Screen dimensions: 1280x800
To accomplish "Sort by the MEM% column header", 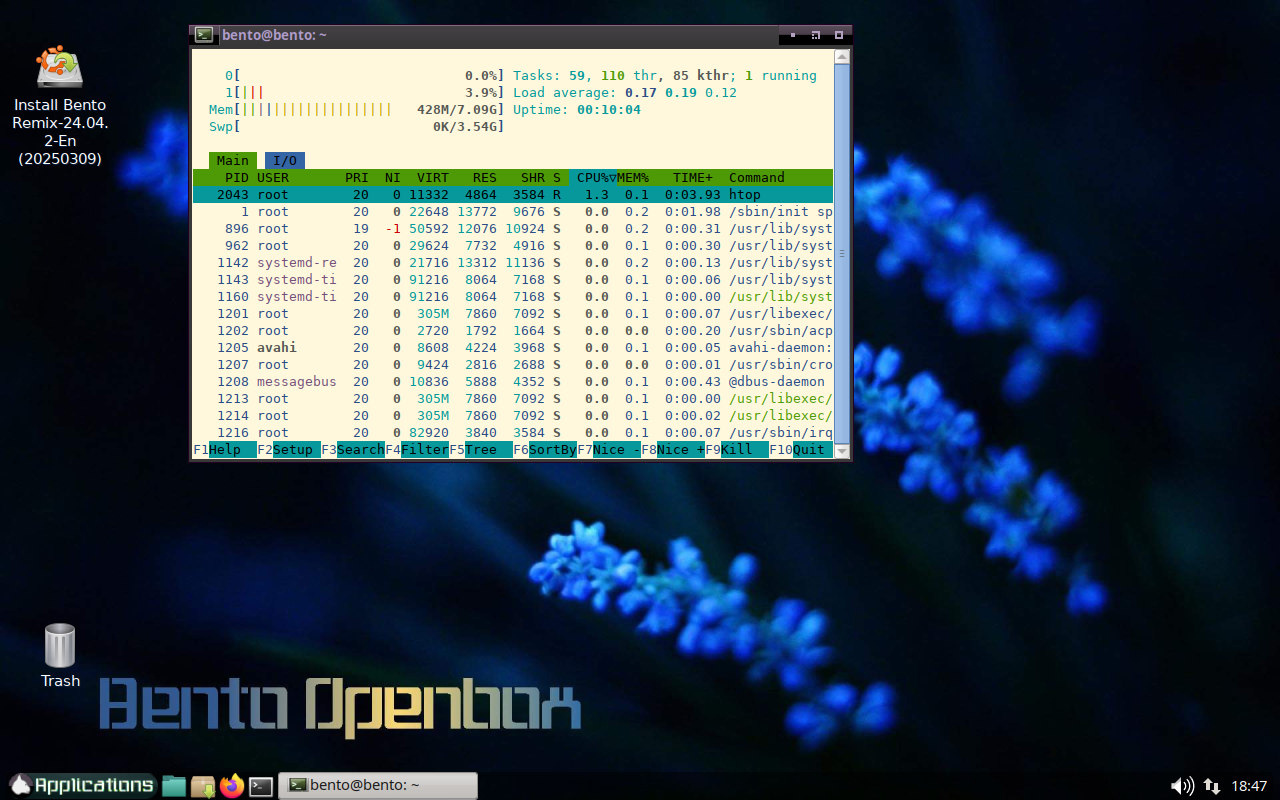I will click(633, 177).
